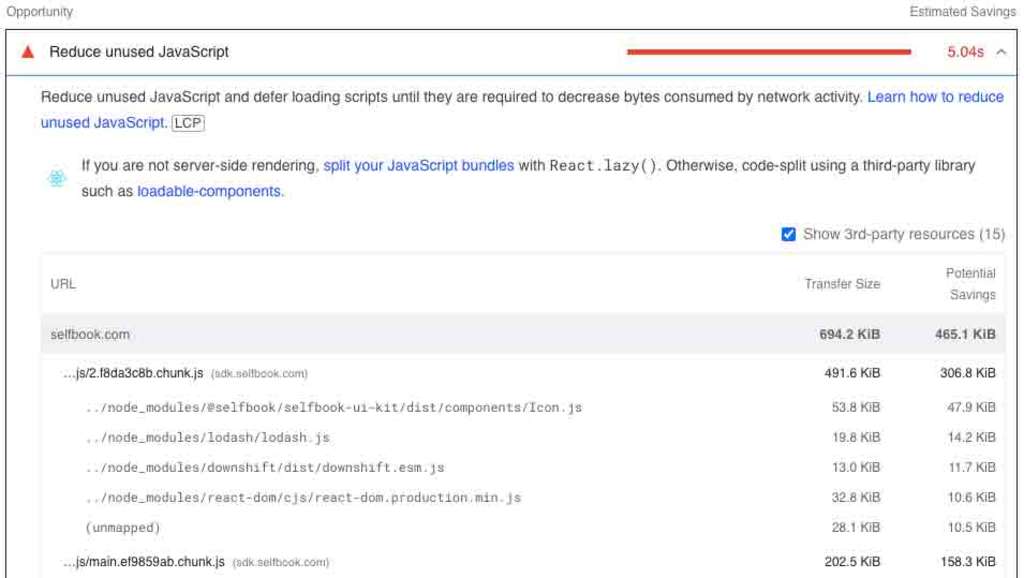Click the red triangle warning icon

28,52
